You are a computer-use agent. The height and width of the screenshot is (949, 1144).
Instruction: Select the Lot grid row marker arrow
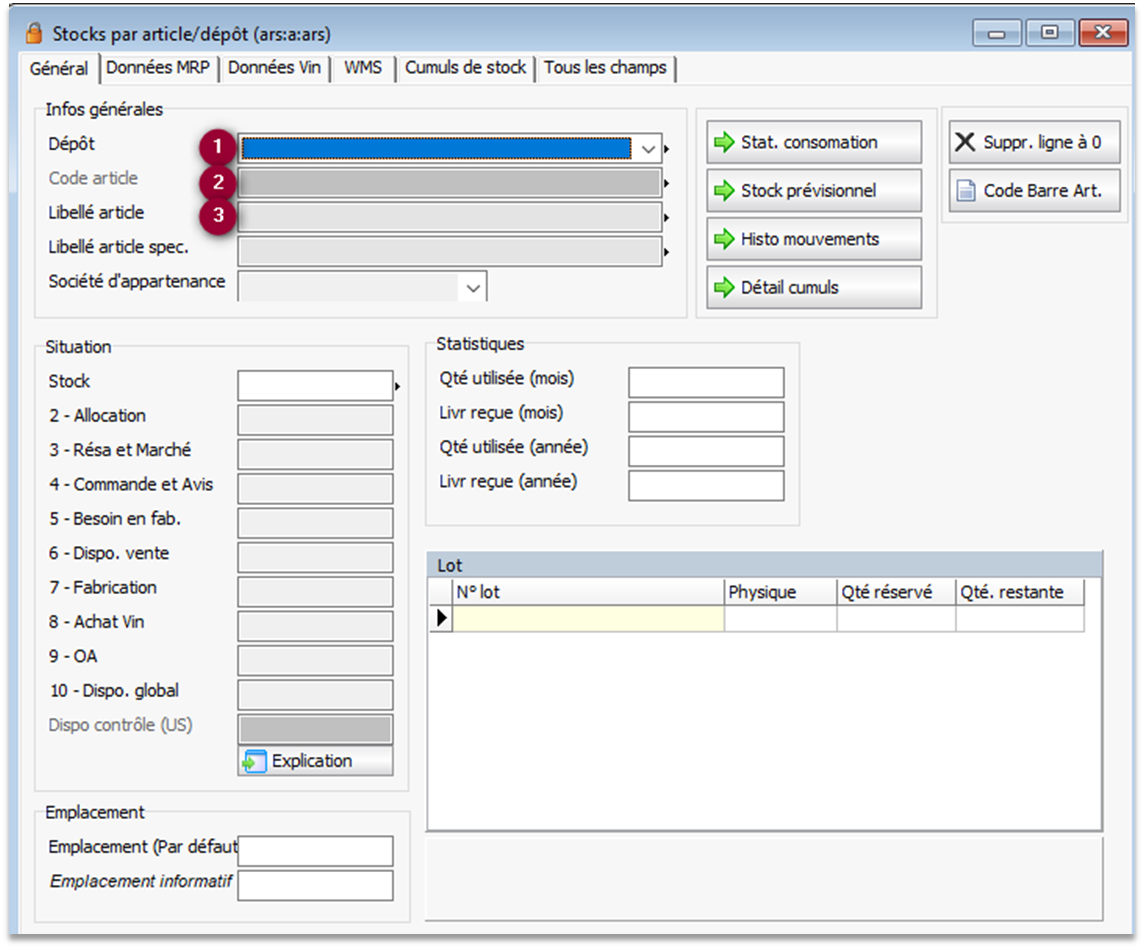point(441,620)
